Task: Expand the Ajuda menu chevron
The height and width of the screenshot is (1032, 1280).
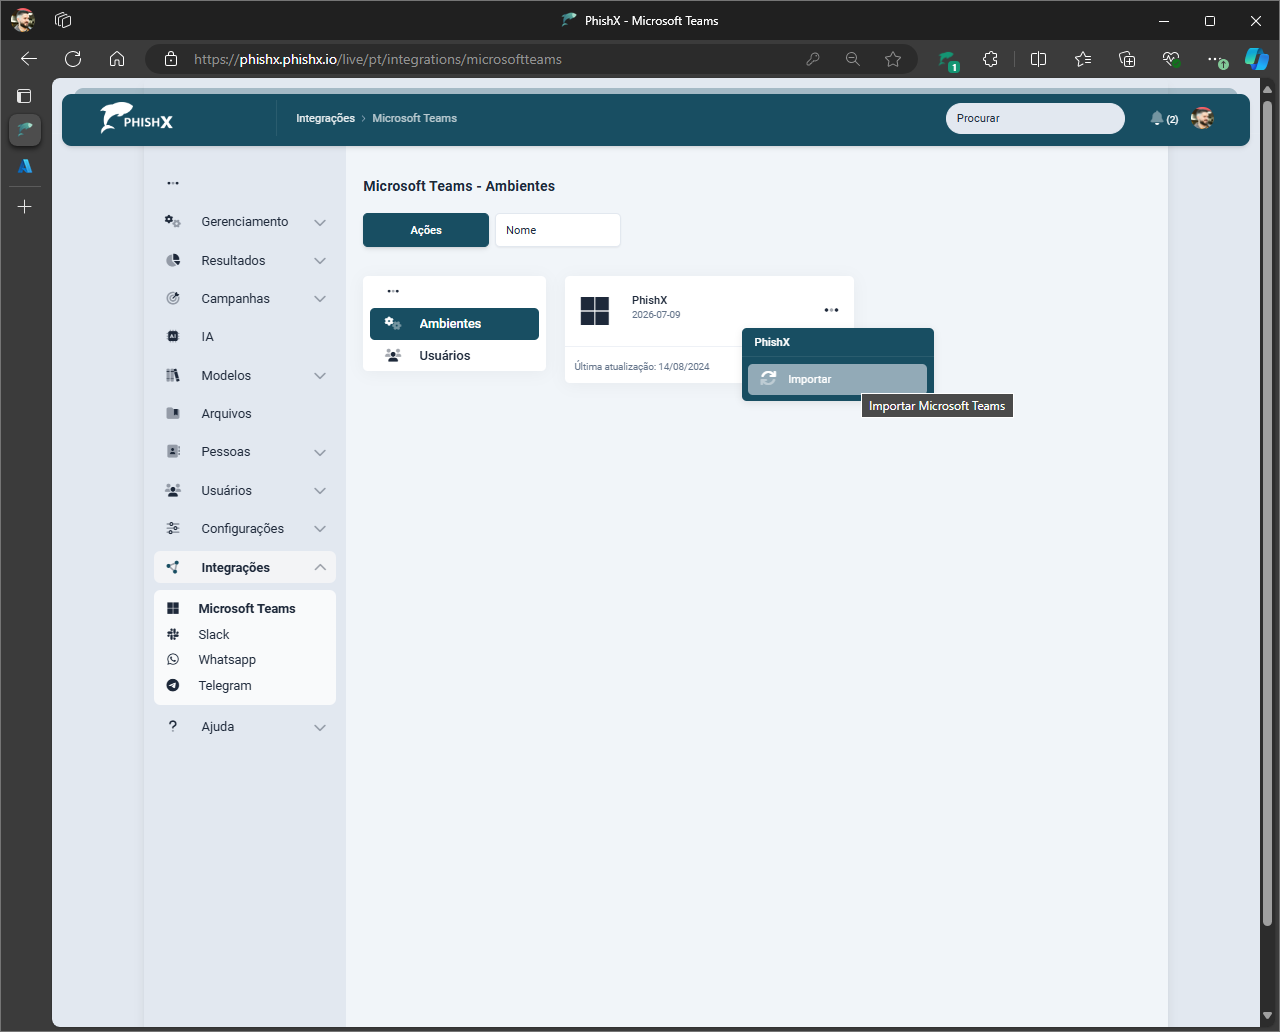Action: click(320, 727)
